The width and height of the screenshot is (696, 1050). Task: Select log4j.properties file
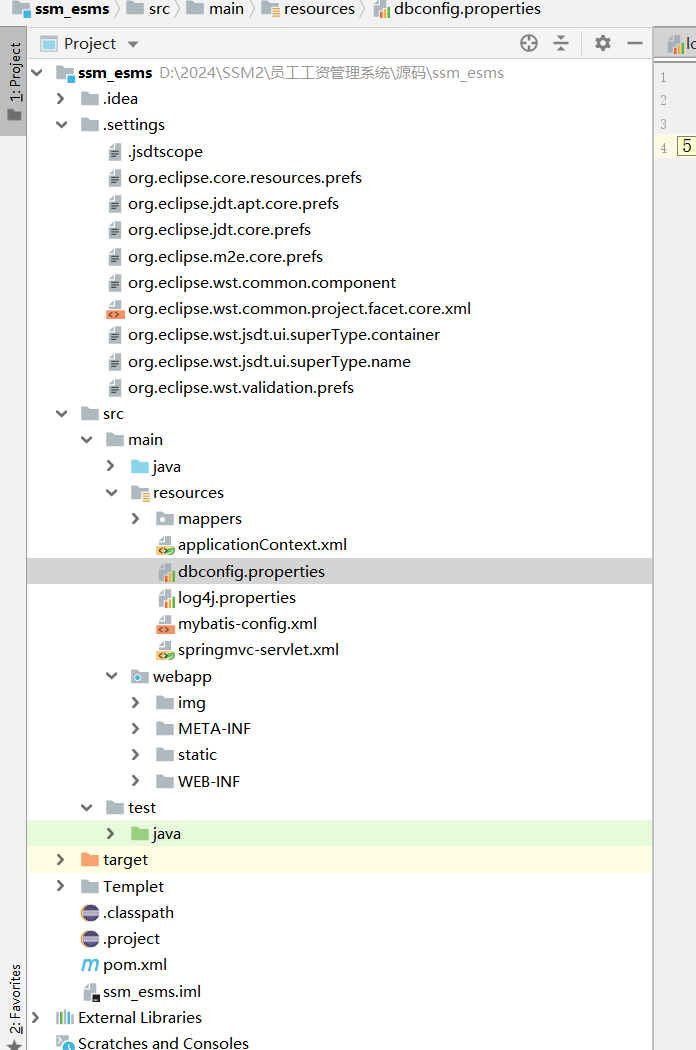(236, 598)
